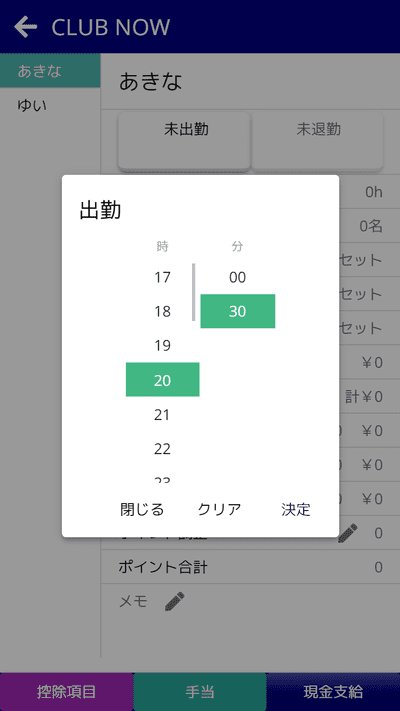Select the highlighted hour 20
Viewport: 400px width, 711px height.
tap(162, 380)
